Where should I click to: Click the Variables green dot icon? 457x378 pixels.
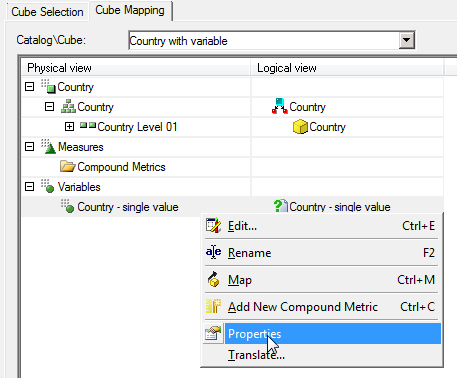tap(48, 186)
